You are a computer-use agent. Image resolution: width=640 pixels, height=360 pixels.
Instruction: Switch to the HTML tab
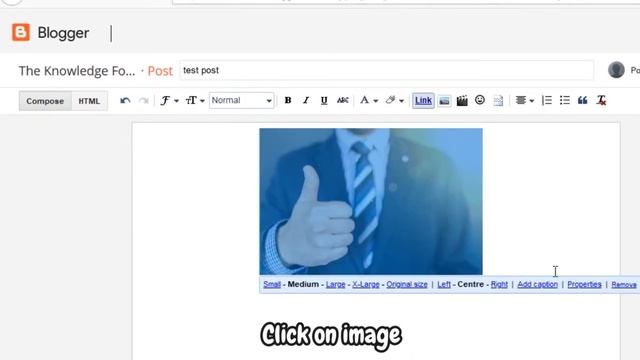[x=89, y=101]
